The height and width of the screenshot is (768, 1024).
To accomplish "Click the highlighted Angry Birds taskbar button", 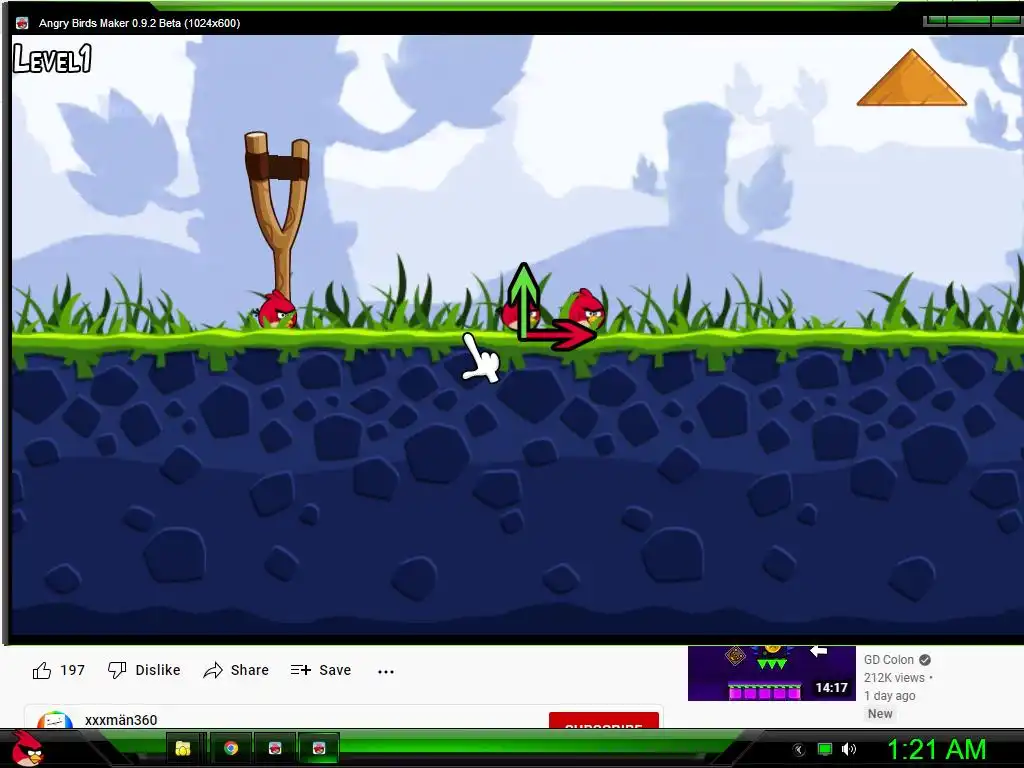I will point(319,748).
